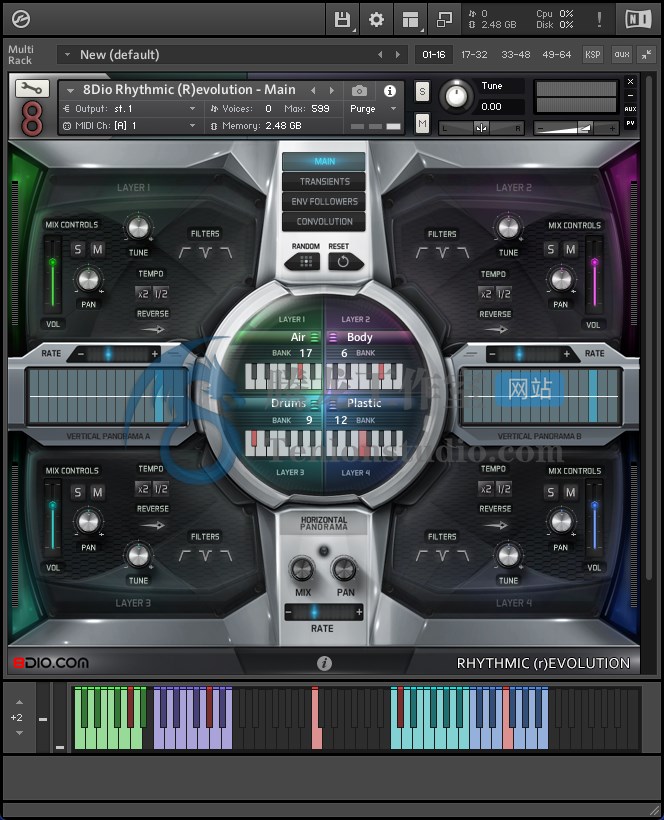Open the ENV FOLLOWERS page tab

click(324, 201)
